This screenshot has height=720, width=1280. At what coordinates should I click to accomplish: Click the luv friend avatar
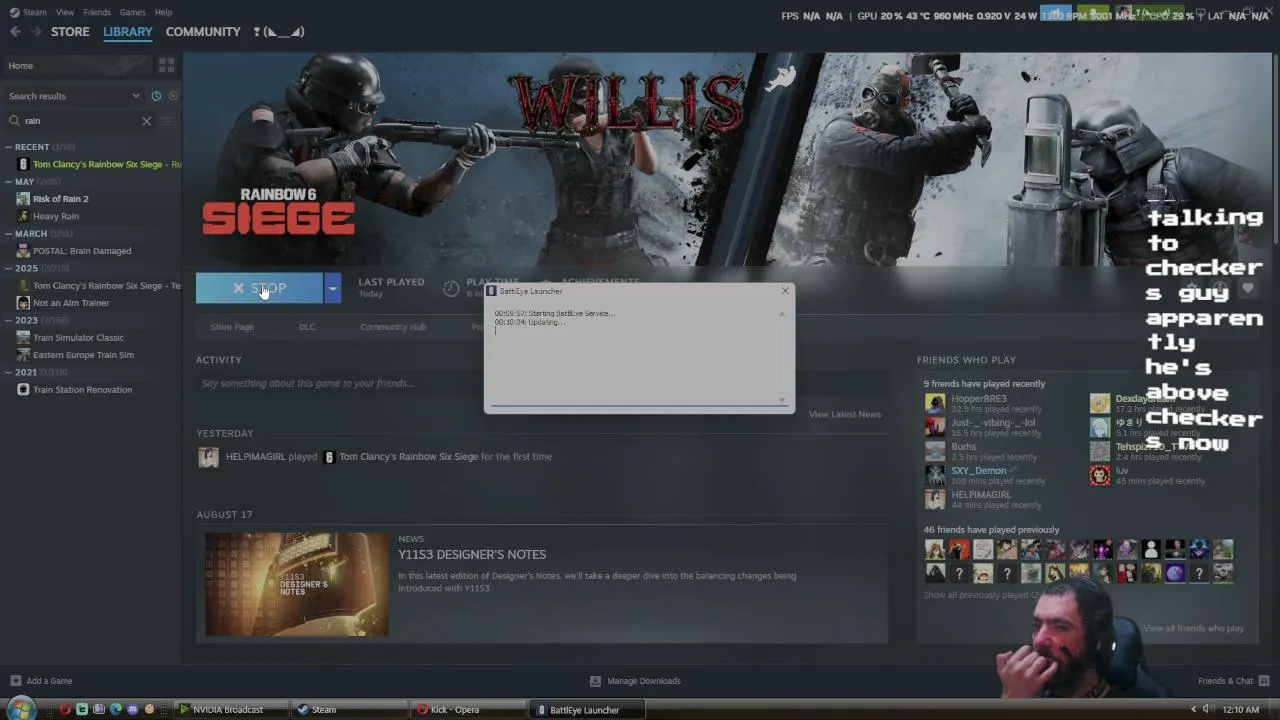[1100, 475]
